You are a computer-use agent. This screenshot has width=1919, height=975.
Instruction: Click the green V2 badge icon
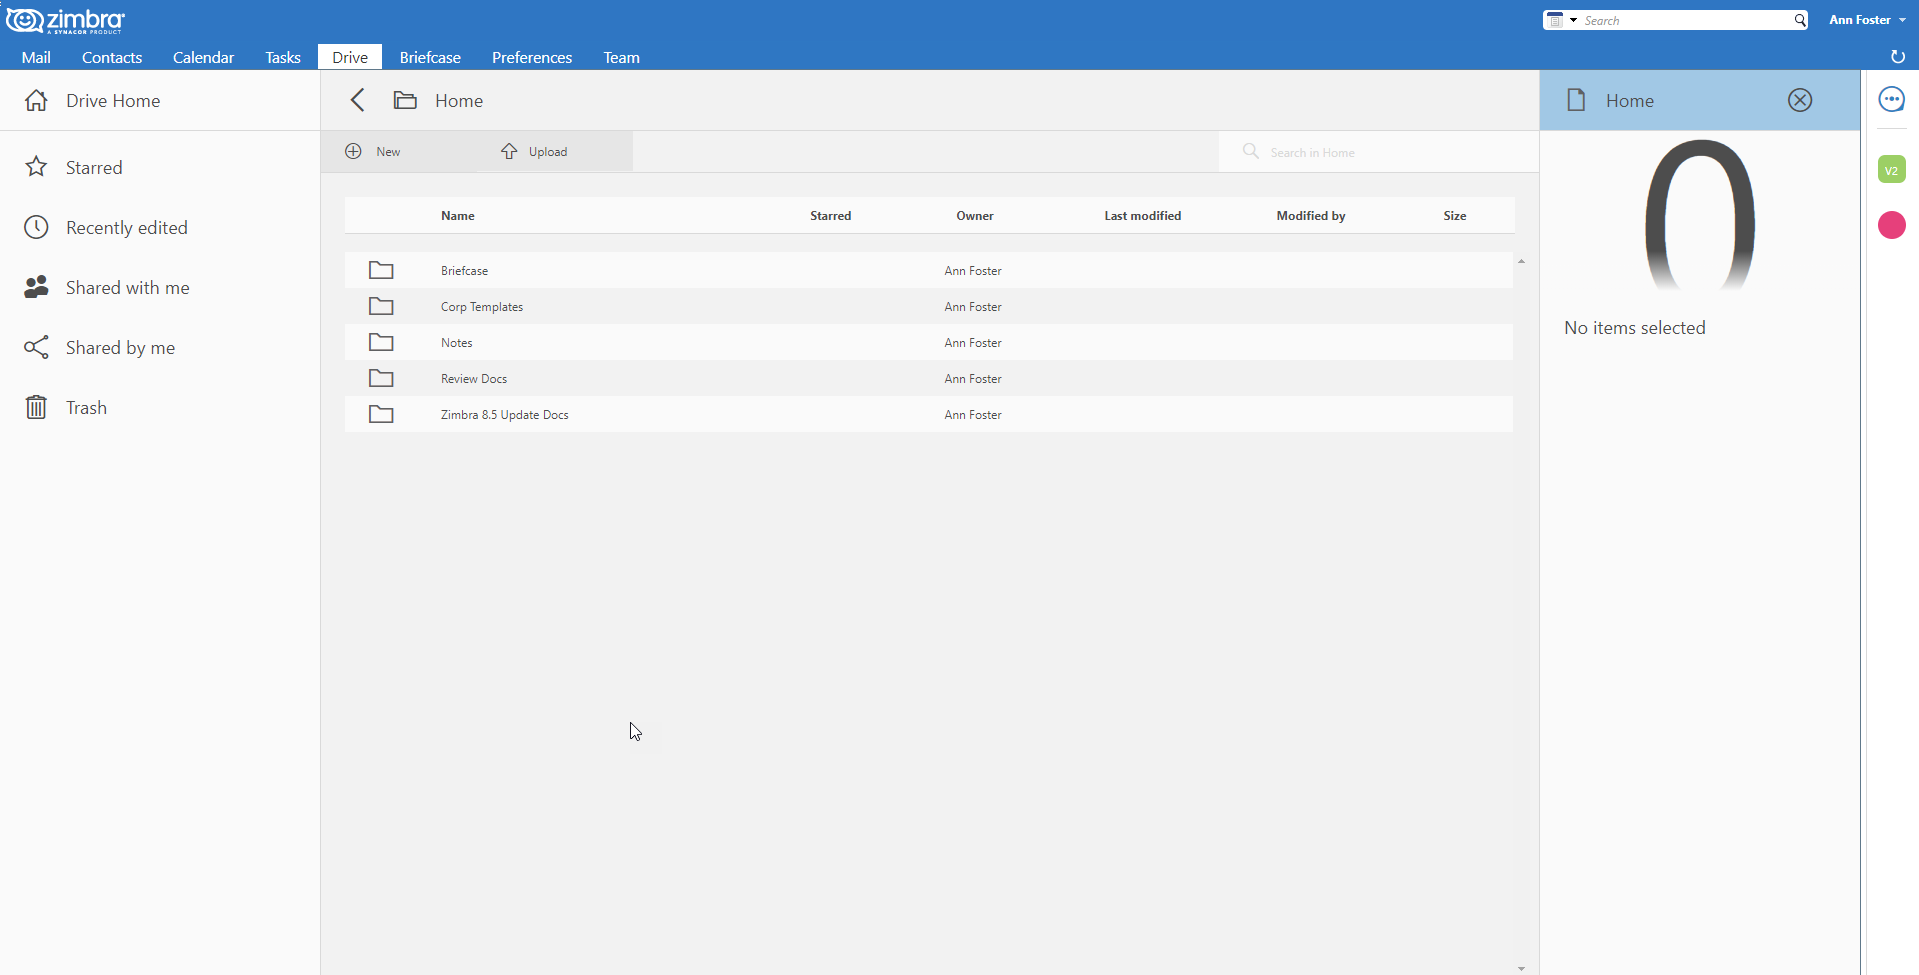tap(1892, 170)
